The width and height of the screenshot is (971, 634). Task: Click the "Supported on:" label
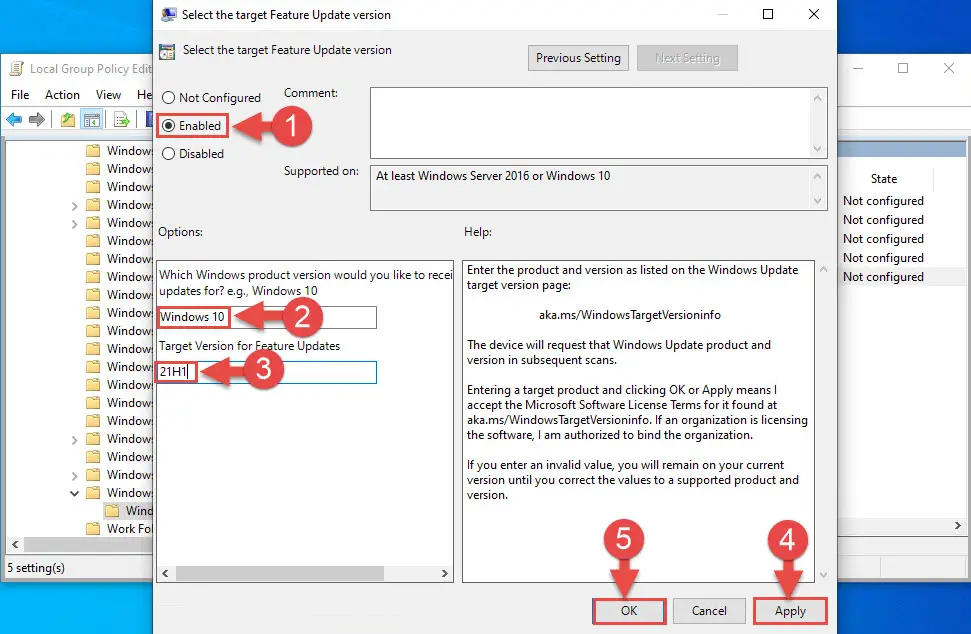pyautogui.click(x=321, y=171)
